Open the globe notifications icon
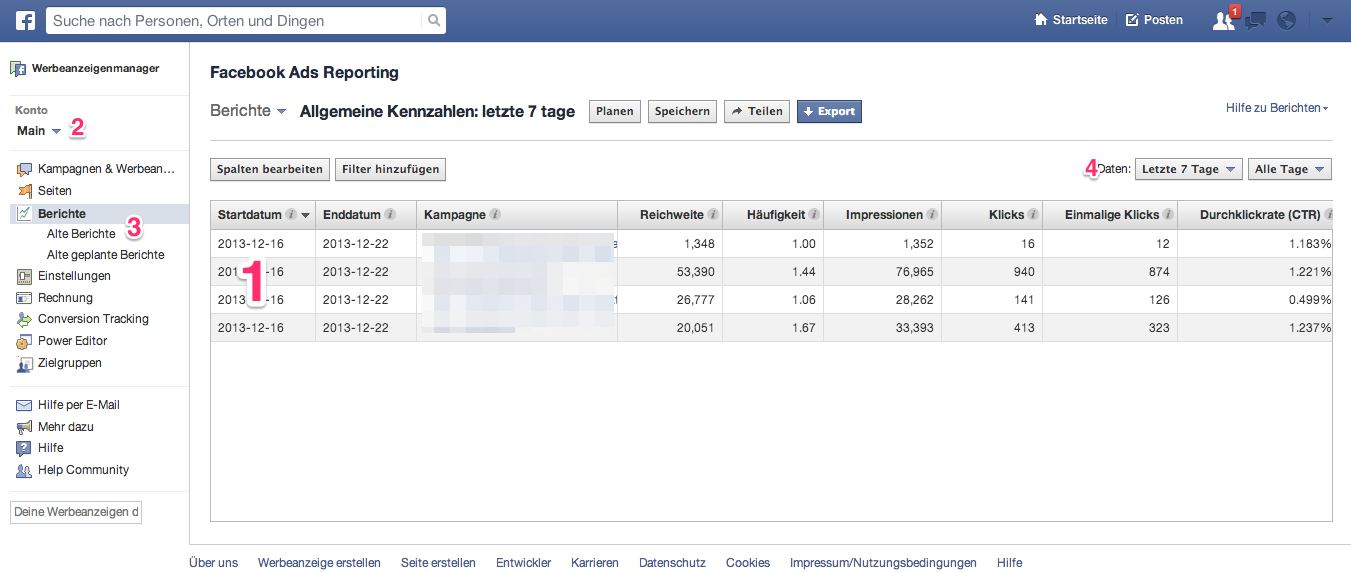Viewport: 1351px width, 573px height. click(1286, 20)
